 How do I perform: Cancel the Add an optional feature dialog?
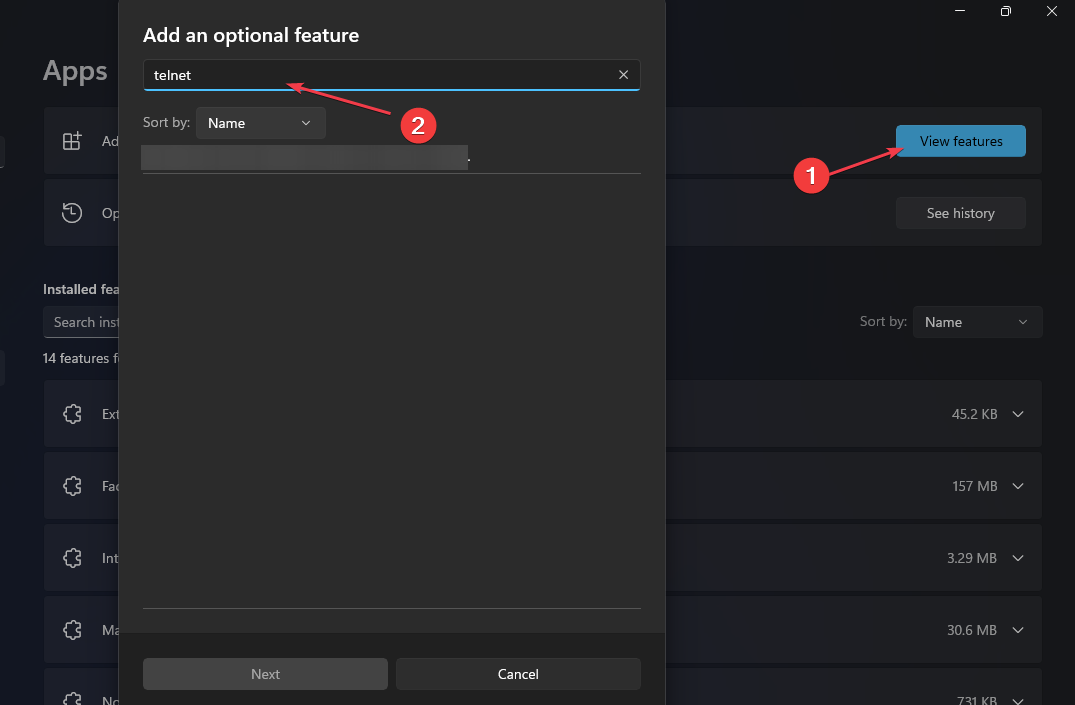tap(518, 674)
